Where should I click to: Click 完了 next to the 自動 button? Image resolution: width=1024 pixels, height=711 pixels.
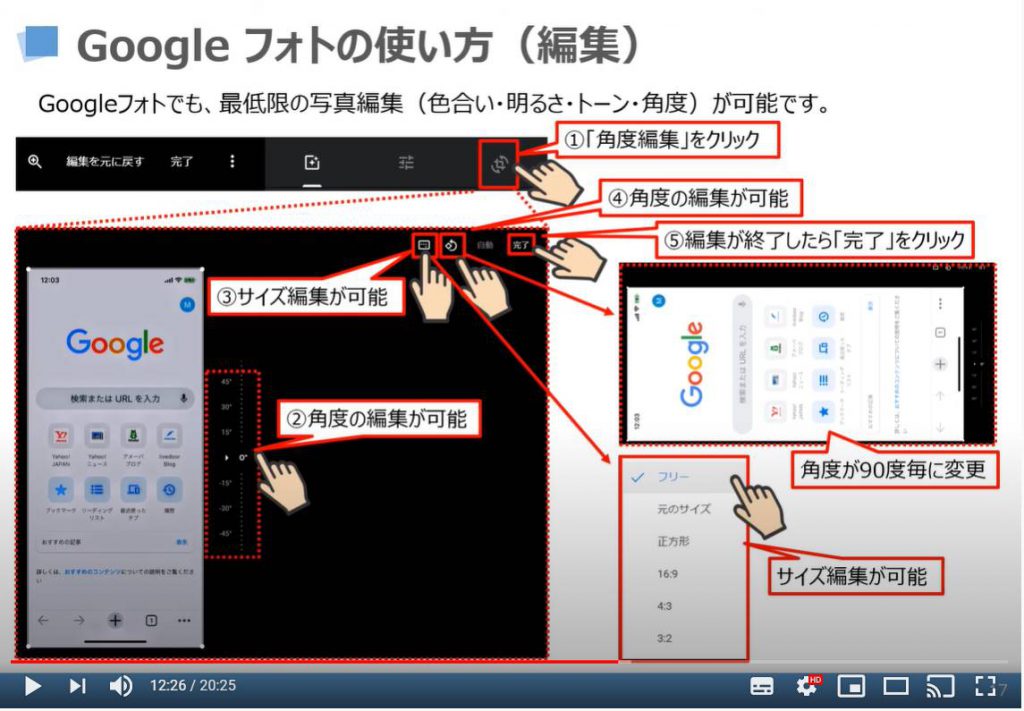tap(520, 245)
